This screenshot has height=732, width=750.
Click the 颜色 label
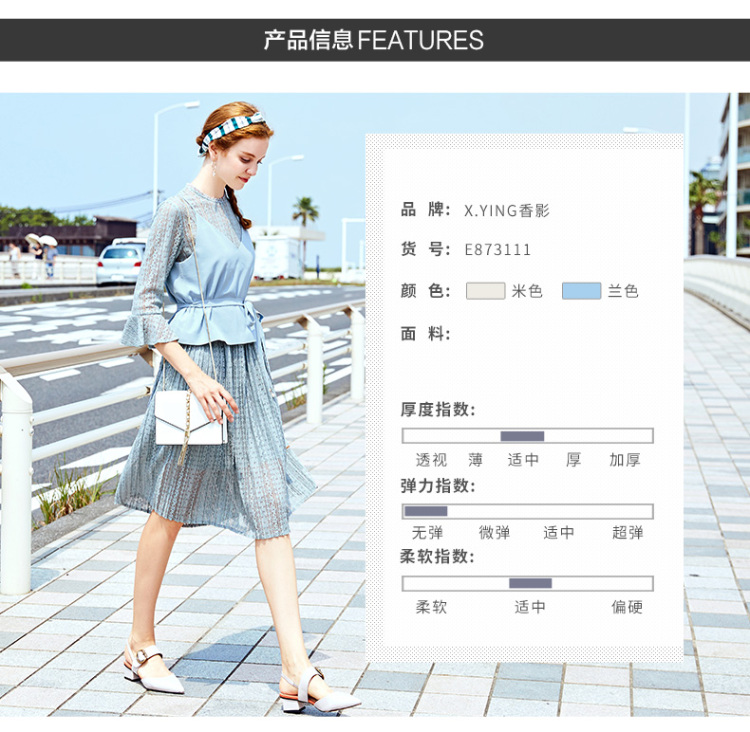pyautogui.click(x=425, y=290)
